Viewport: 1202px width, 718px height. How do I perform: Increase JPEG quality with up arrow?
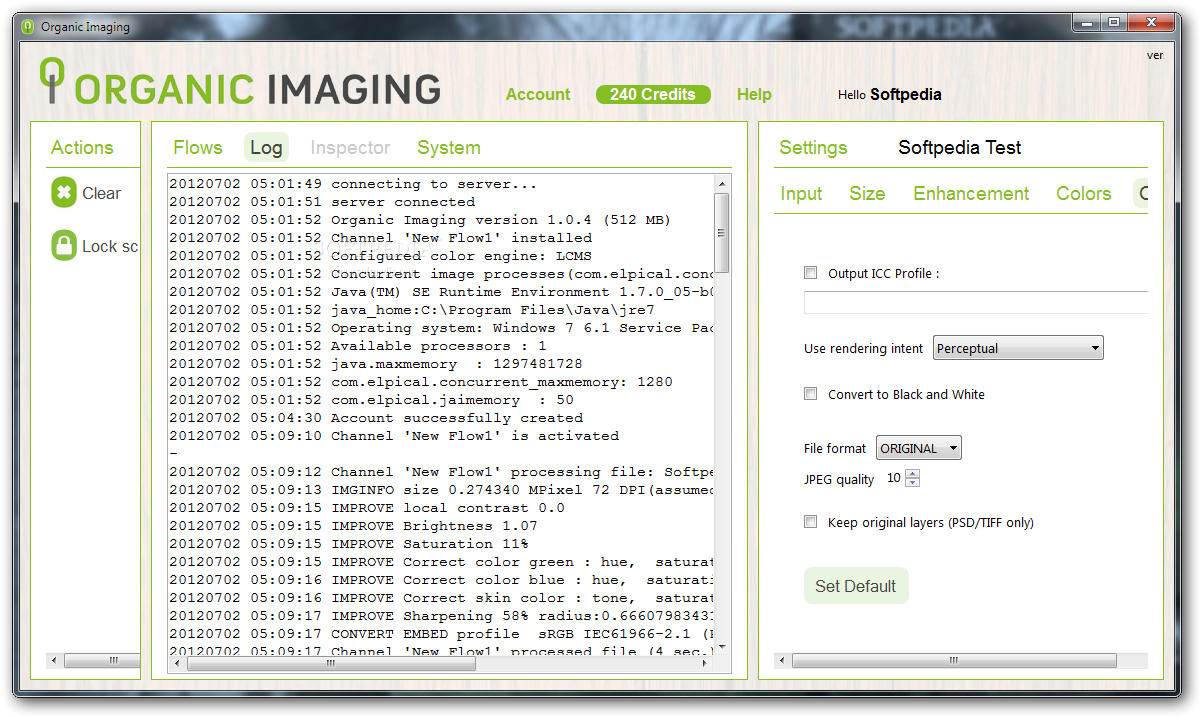click(x=912, y=474)
